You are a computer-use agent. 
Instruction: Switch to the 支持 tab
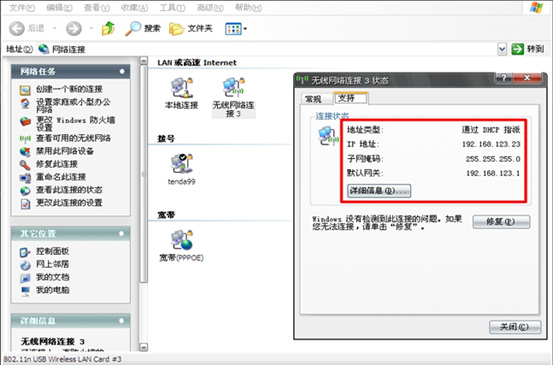[350, 98]
